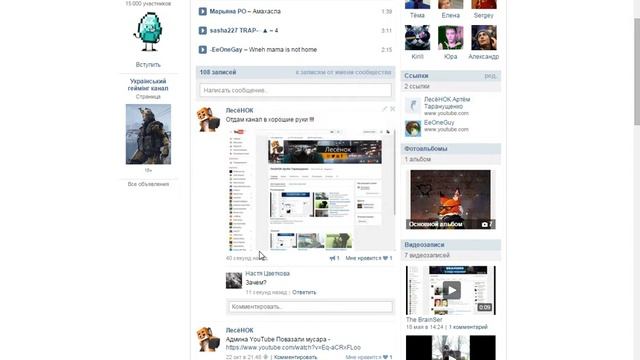This screenshot has height=360, width=640.
Task: Click ред. to edit links
Action: tap(491, 76)
